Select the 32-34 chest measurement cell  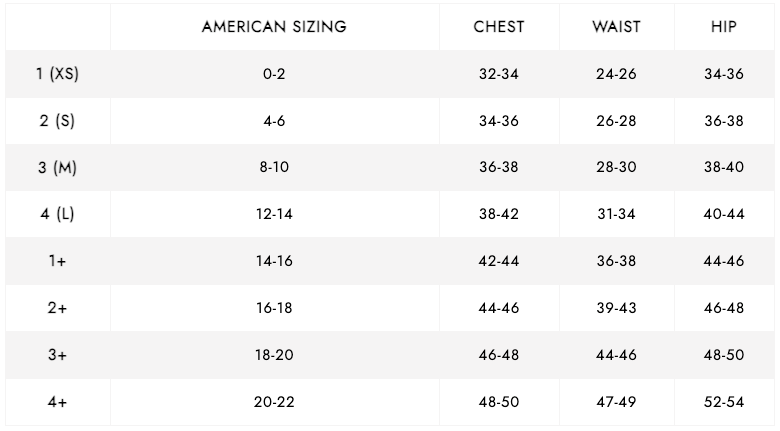498,74
